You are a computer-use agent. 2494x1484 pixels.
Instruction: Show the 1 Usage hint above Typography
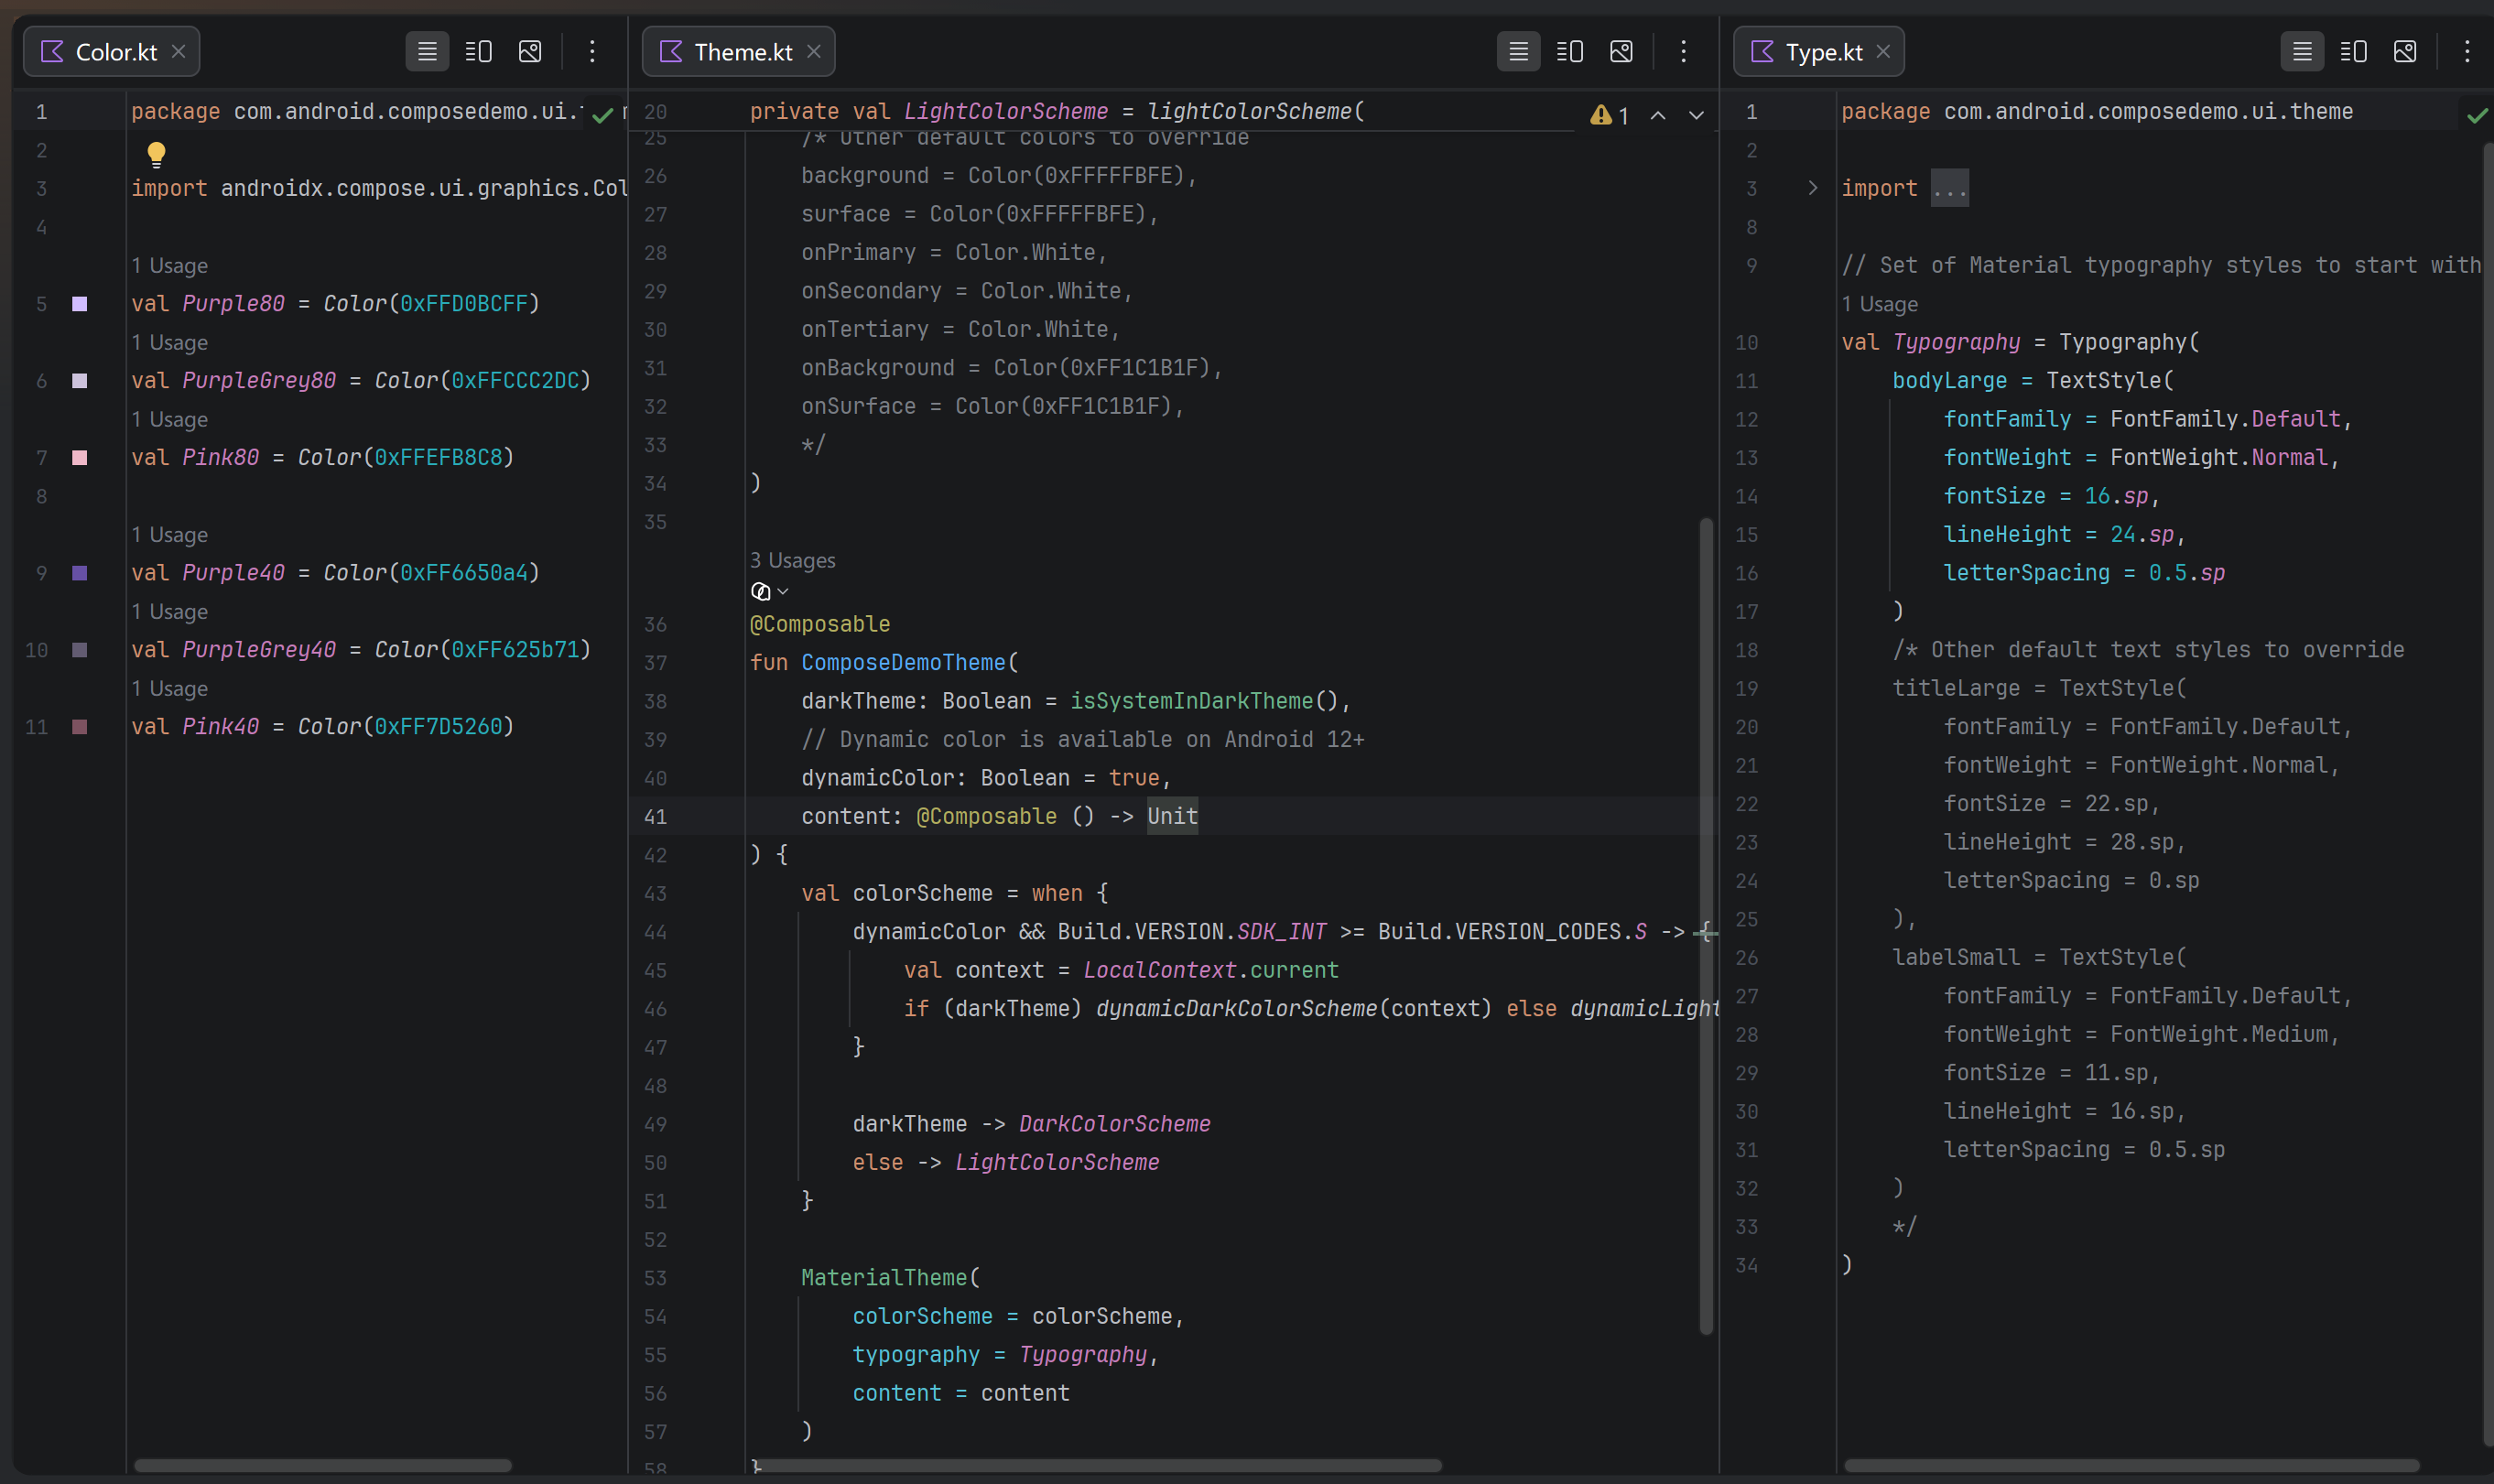(1880, 304)
